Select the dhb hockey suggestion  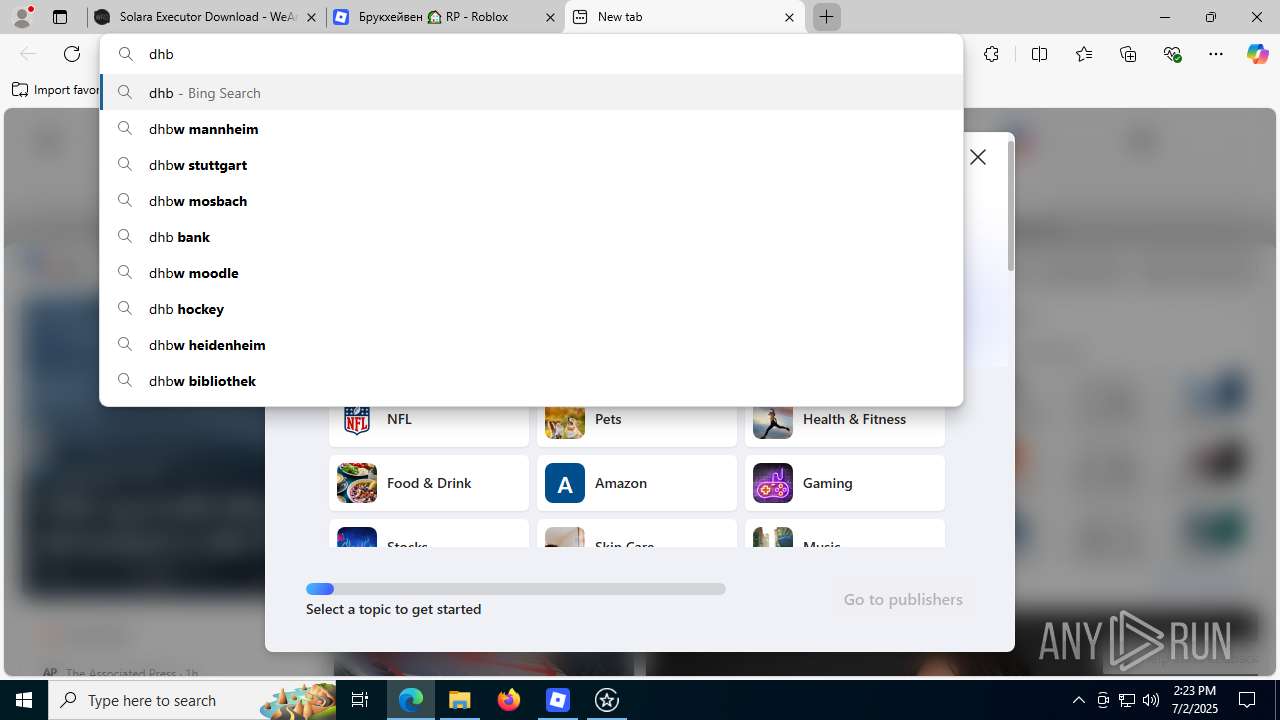pos(531,309)
